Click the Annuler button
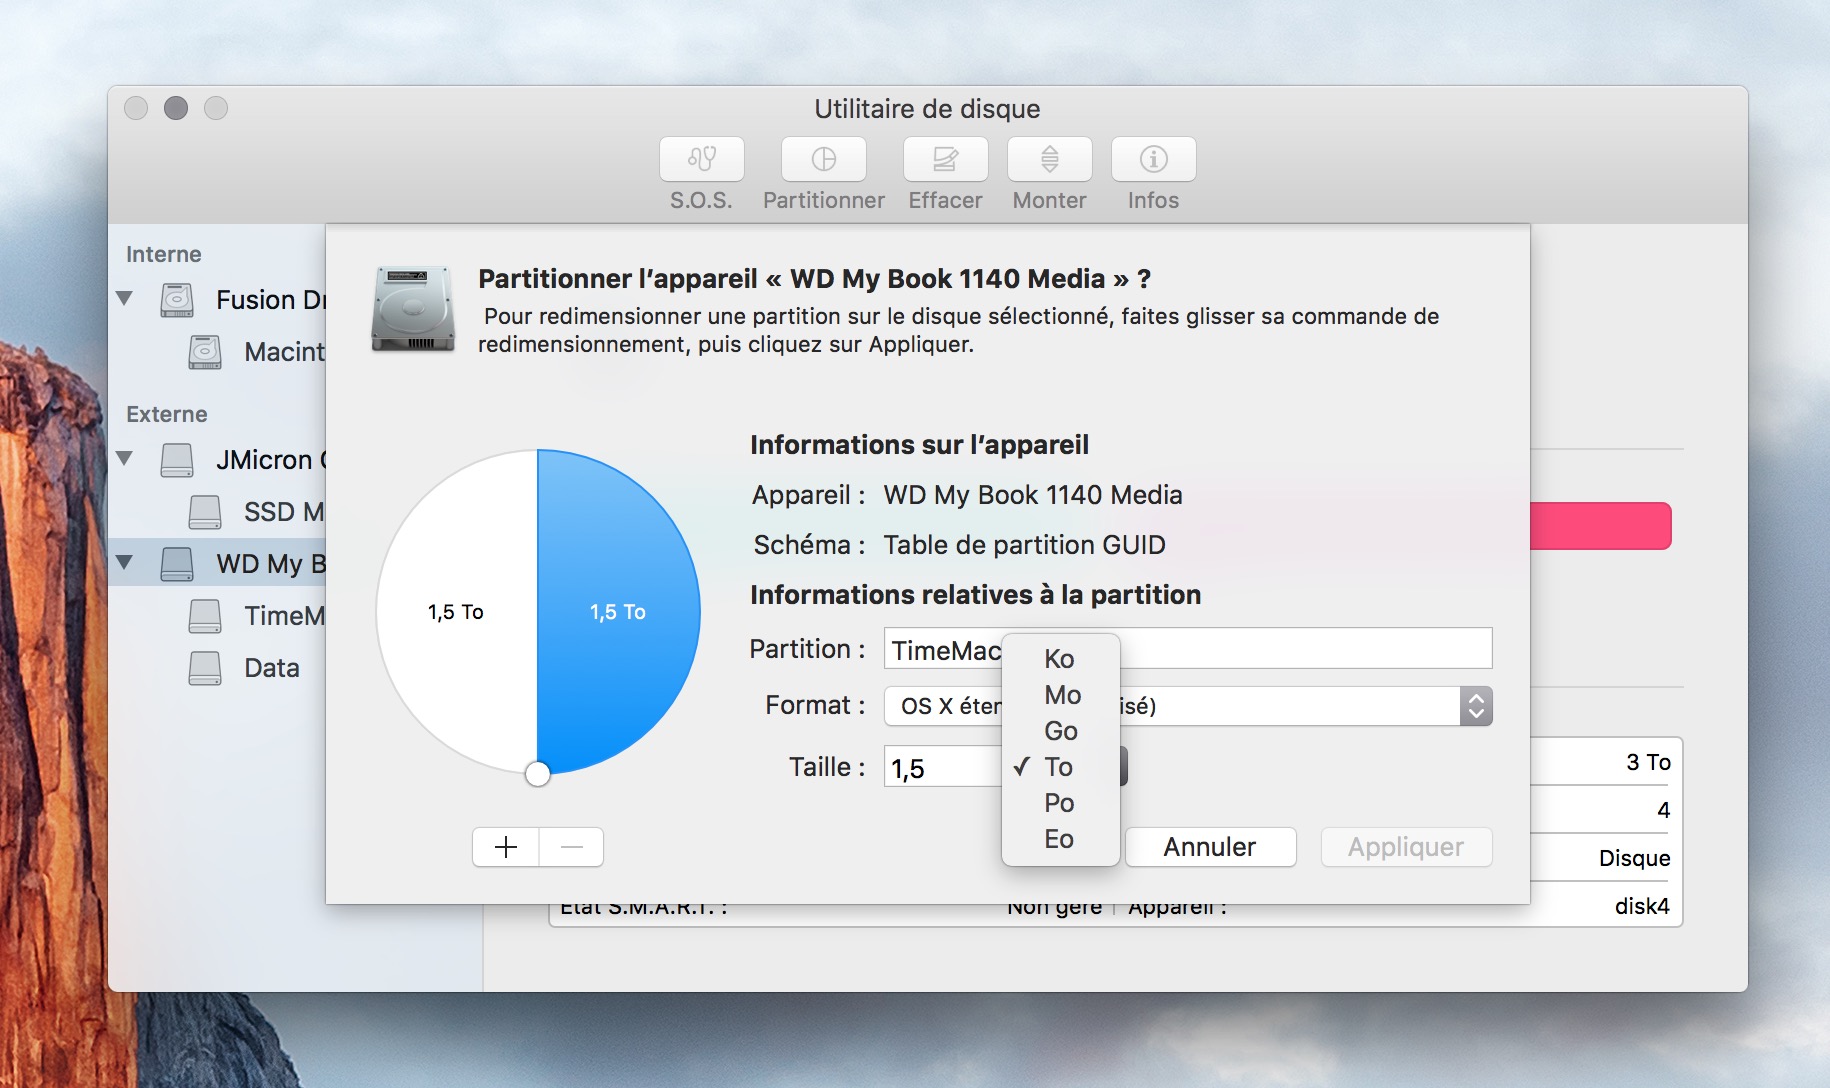This screenshot has height=1088, width=1830. click(1210, 847)
